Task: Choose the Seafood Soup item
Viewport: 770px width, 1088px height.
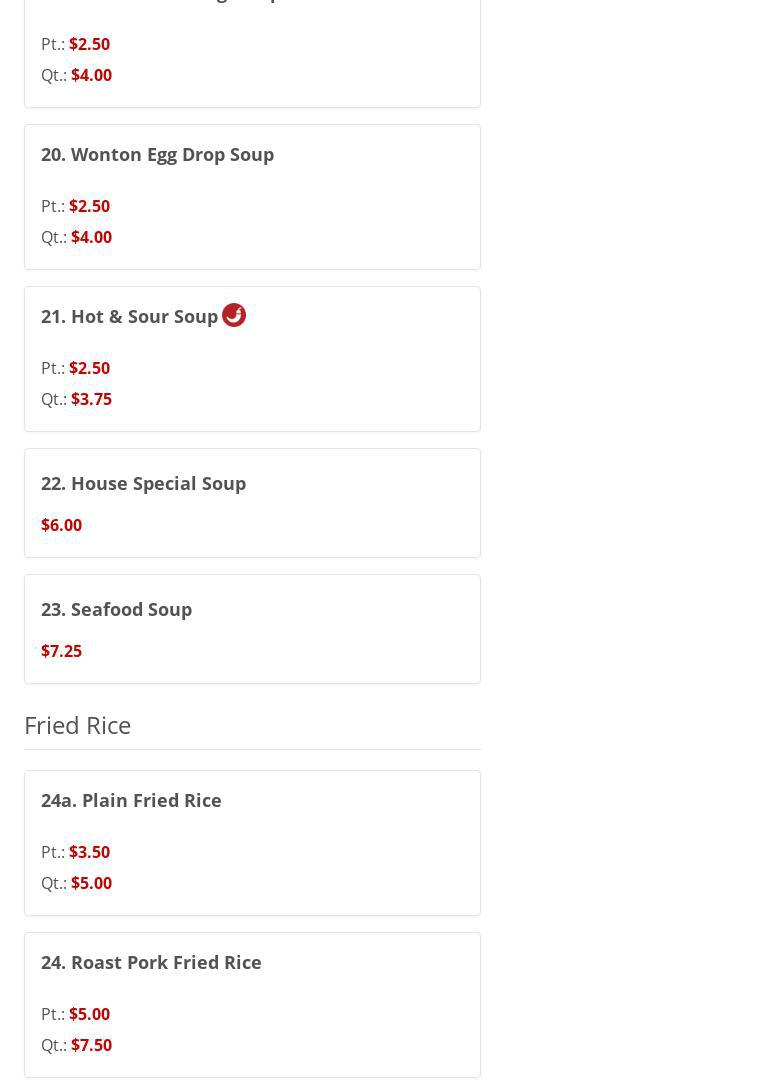Action: (x=116, y=610)
